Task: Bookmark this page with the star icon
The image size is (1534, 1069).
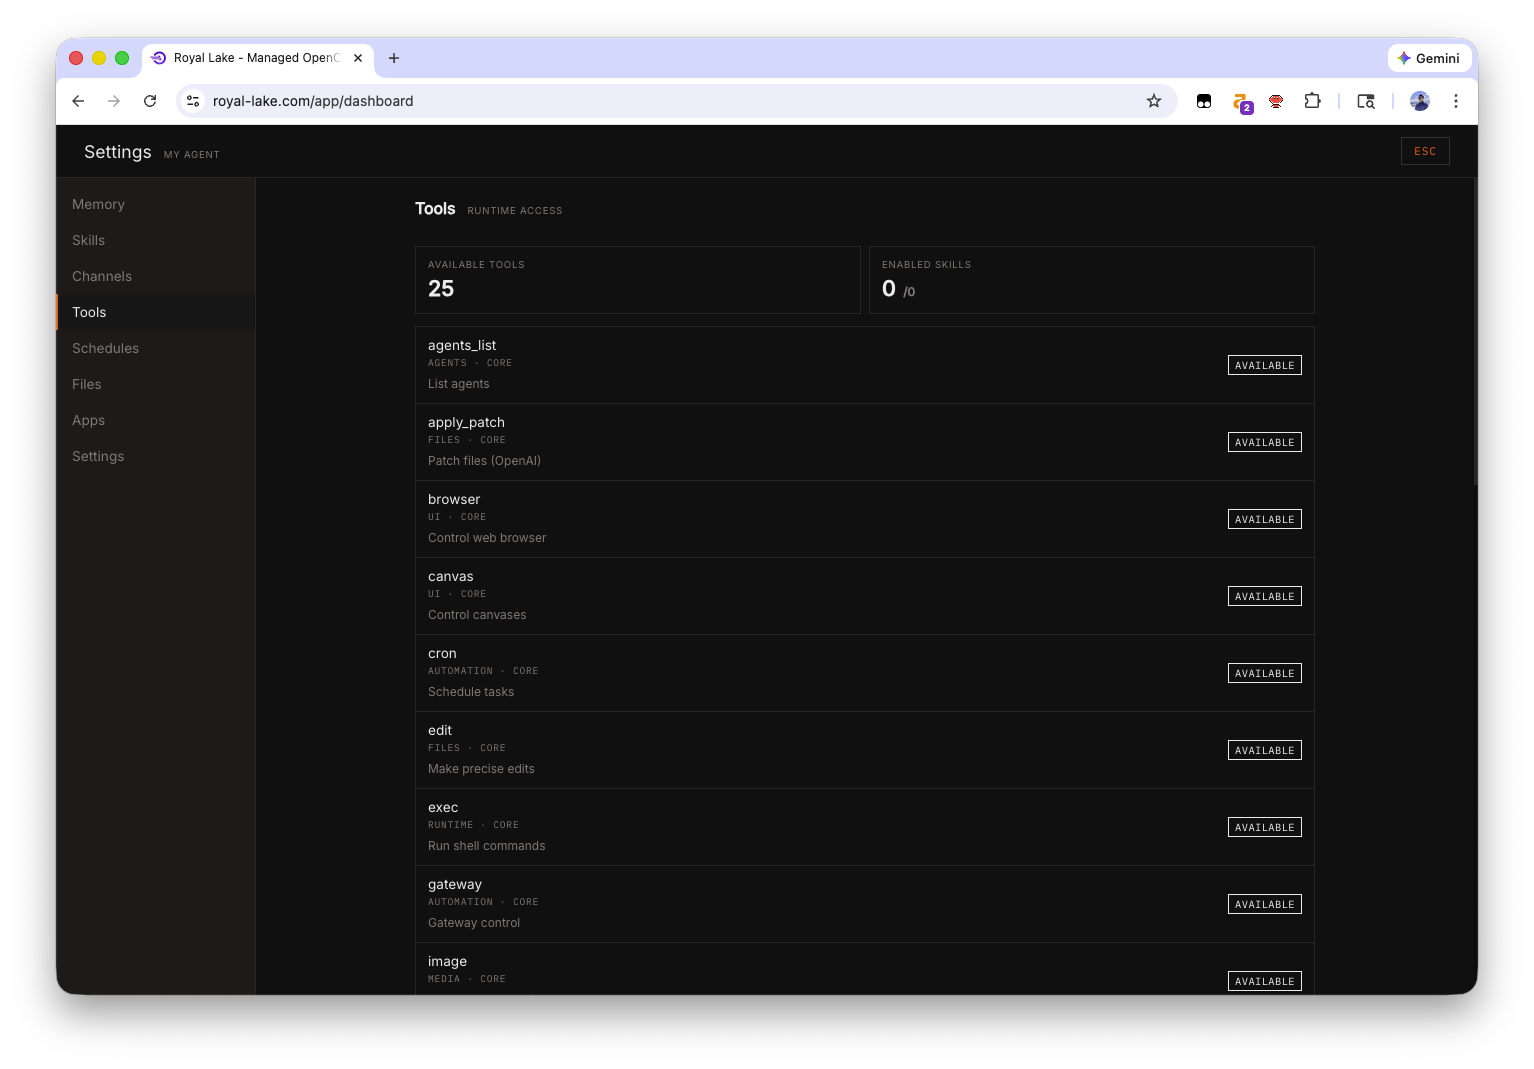Action: click(1154, 101)
